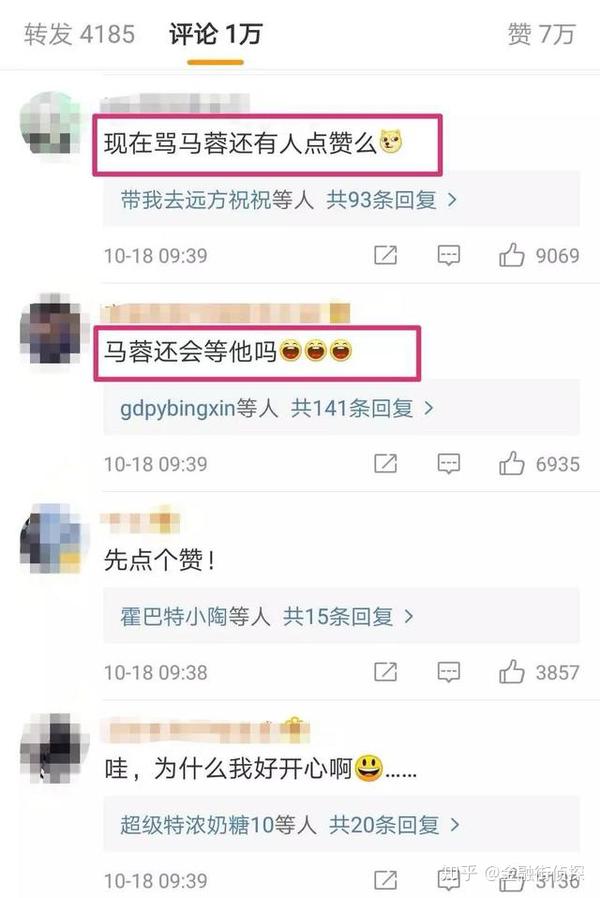
Task: Switch to the 转发 4185 tab
Action: (x=80, y=34)
